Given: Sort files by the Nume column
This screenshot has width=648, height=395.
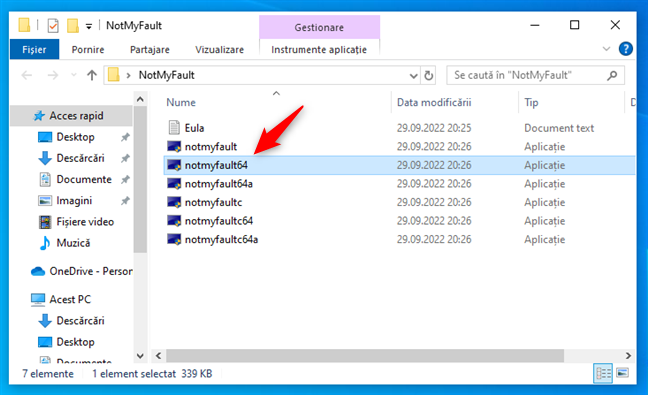Looking at the screenshot, I should (x=181, y=102).
